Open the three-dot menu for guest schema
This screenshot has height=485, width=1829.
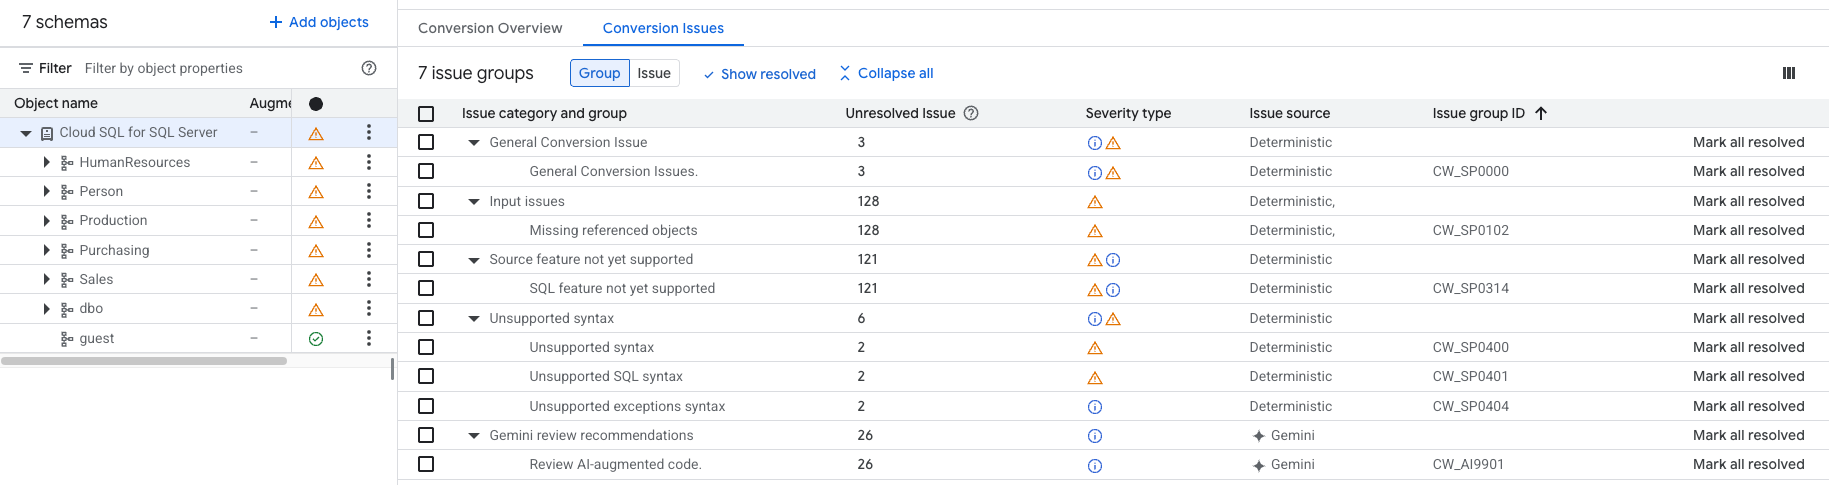[x=369, y=338]
